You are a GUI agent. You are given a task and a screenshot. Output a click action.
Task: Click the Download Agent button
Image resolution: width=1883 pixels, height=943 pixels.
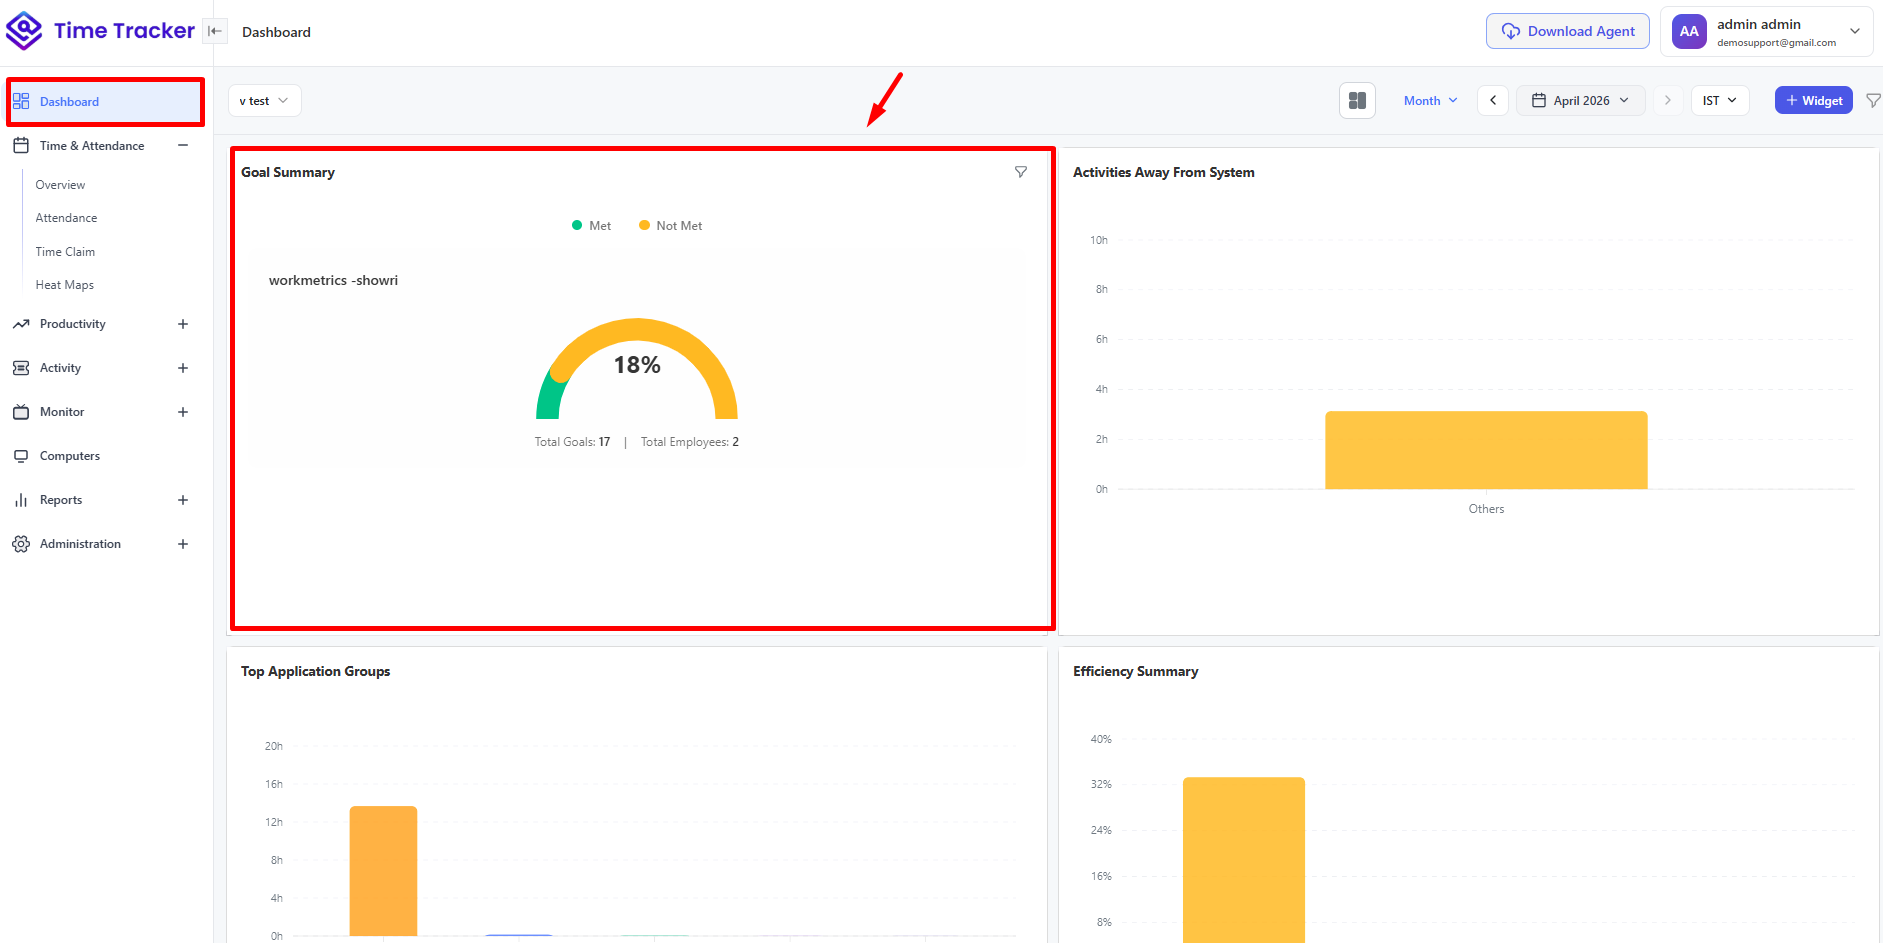[x=1568, y=31]
